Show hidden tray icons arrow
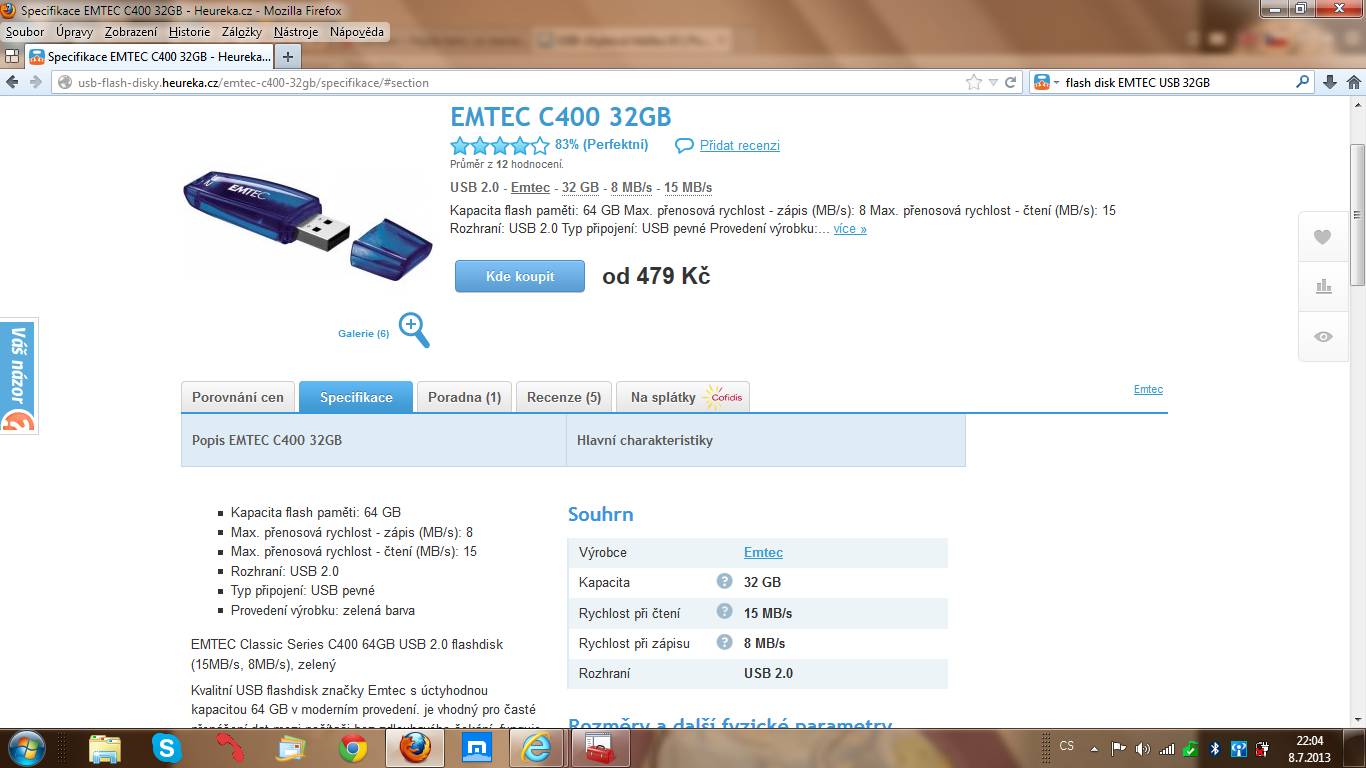 coord(1094,748)
